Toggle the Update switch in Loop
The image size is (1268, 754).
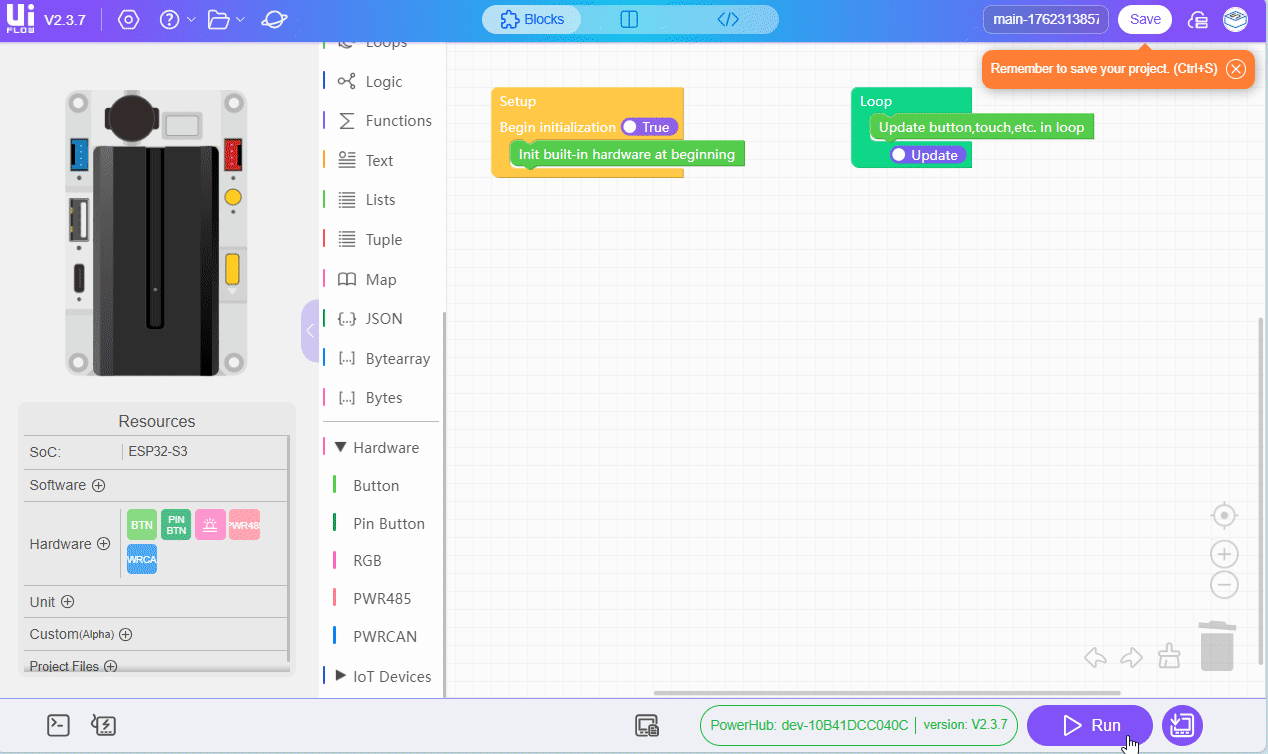pyautogui.click(x=926, y=155)
